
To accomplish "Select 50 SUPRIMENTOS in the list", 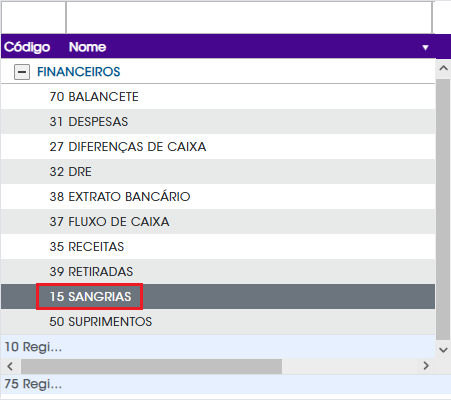I will [218, 322].
